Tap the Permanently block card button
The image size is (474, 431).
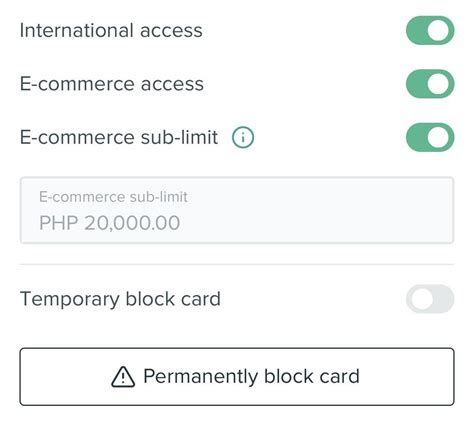click(237, 377)
